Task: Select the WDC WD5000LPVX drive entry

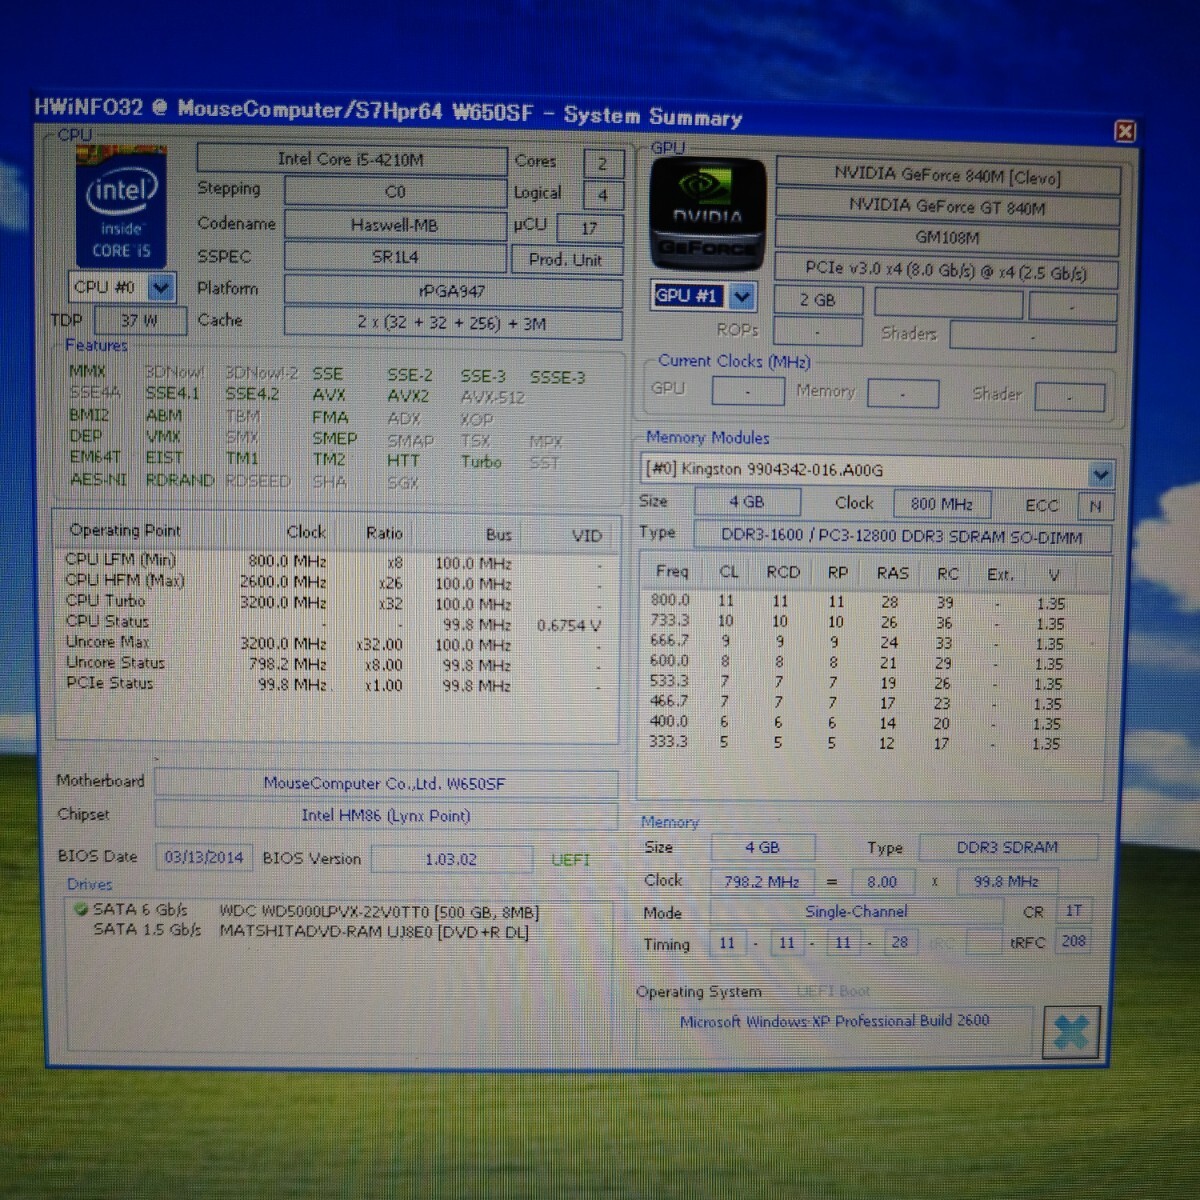Action: point(379,912)
